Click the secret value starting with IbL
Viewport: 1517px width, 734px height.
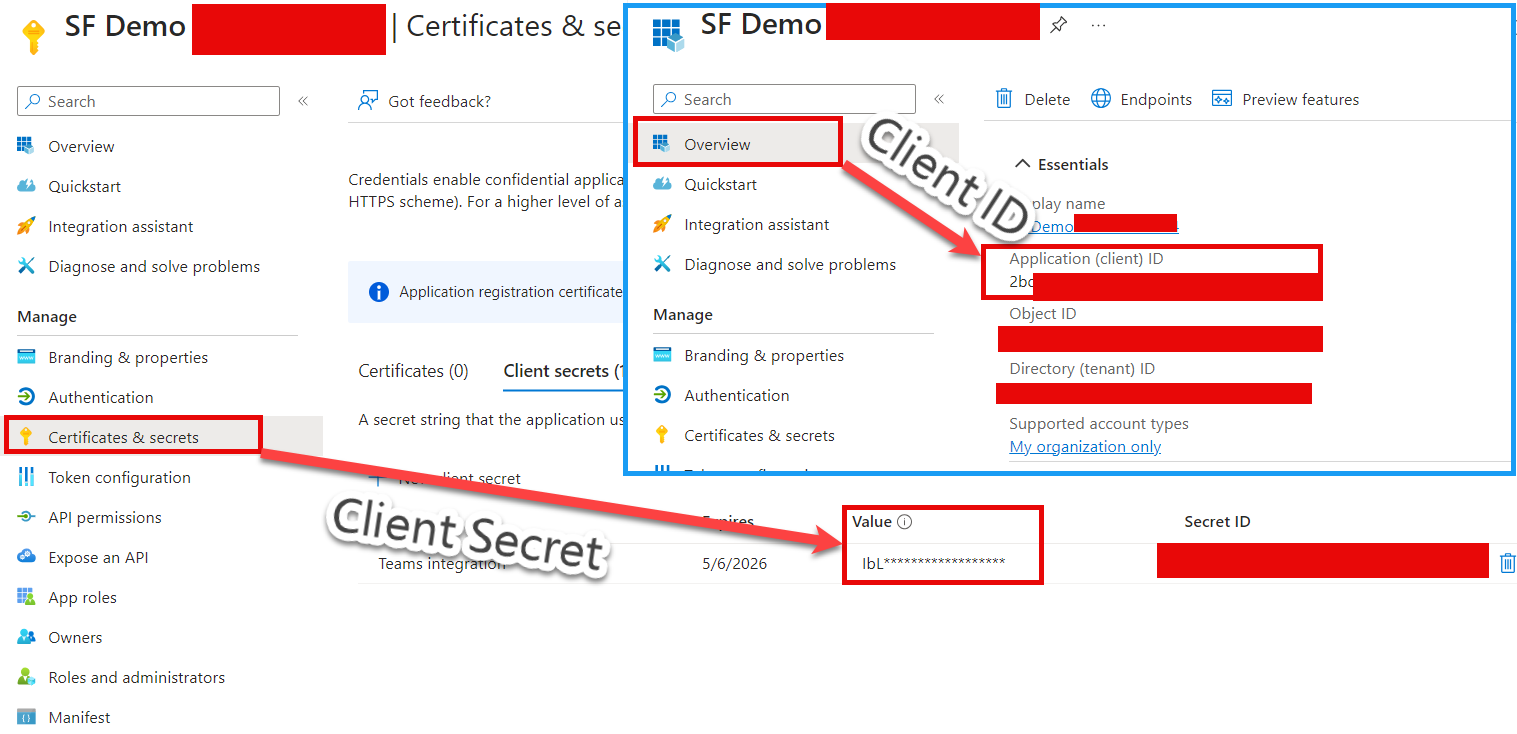[934, 563]
